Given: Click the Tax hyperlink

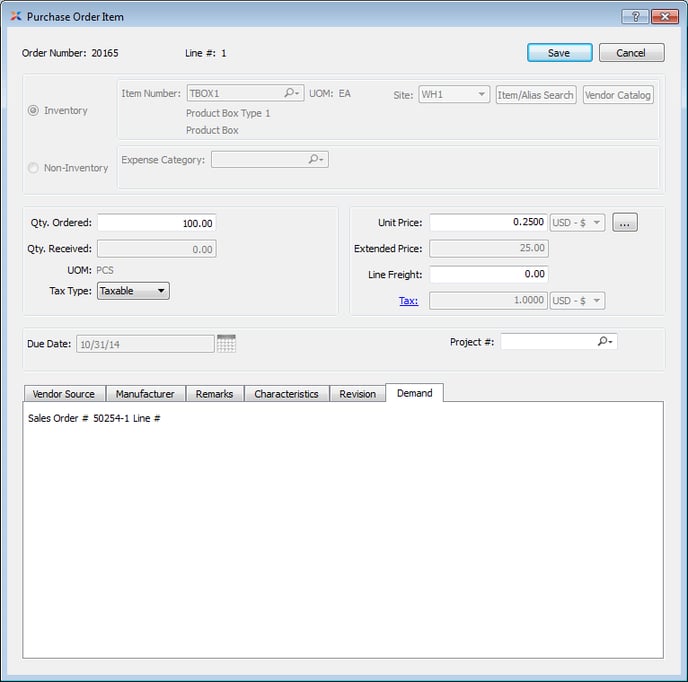Looking at the screenshot, I should click(x=408, y=300).
